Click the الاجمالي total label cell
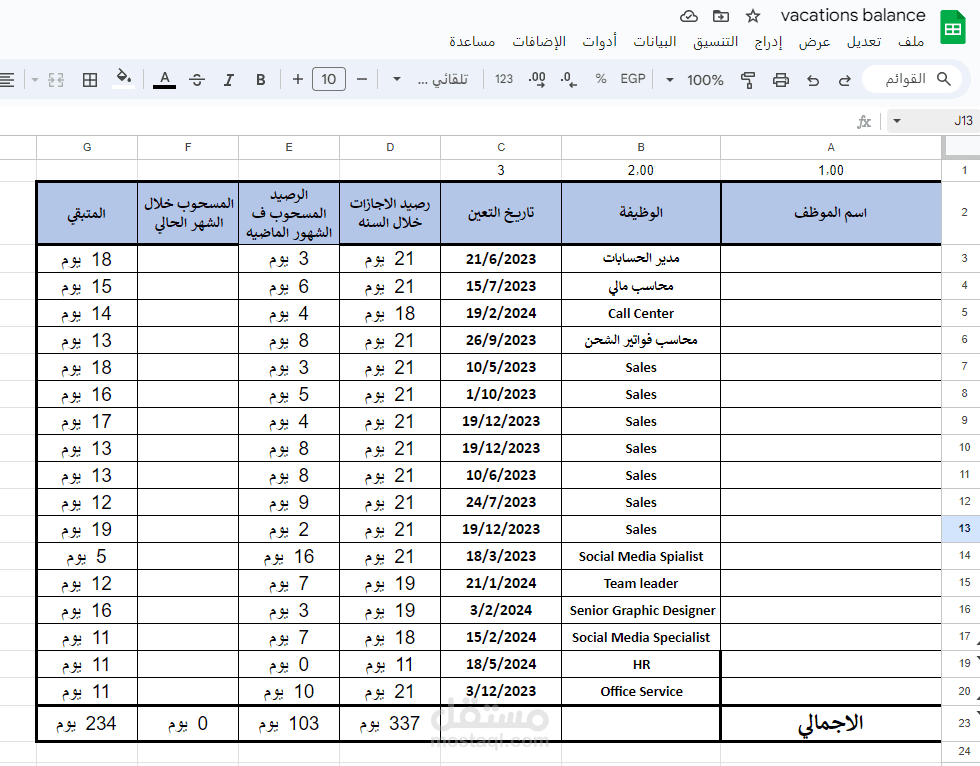980x766 pixels. (x=831, y=724)
